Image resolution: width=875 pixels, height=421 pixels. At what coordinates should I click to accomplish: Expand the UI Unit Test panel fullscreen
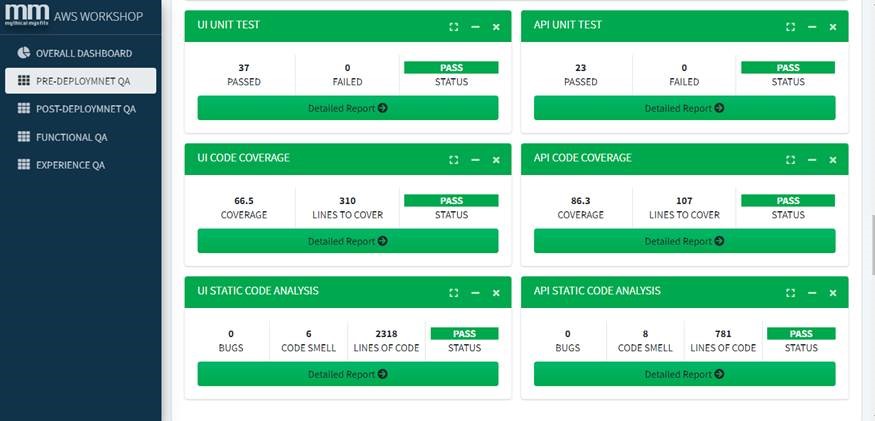[454, 27]
